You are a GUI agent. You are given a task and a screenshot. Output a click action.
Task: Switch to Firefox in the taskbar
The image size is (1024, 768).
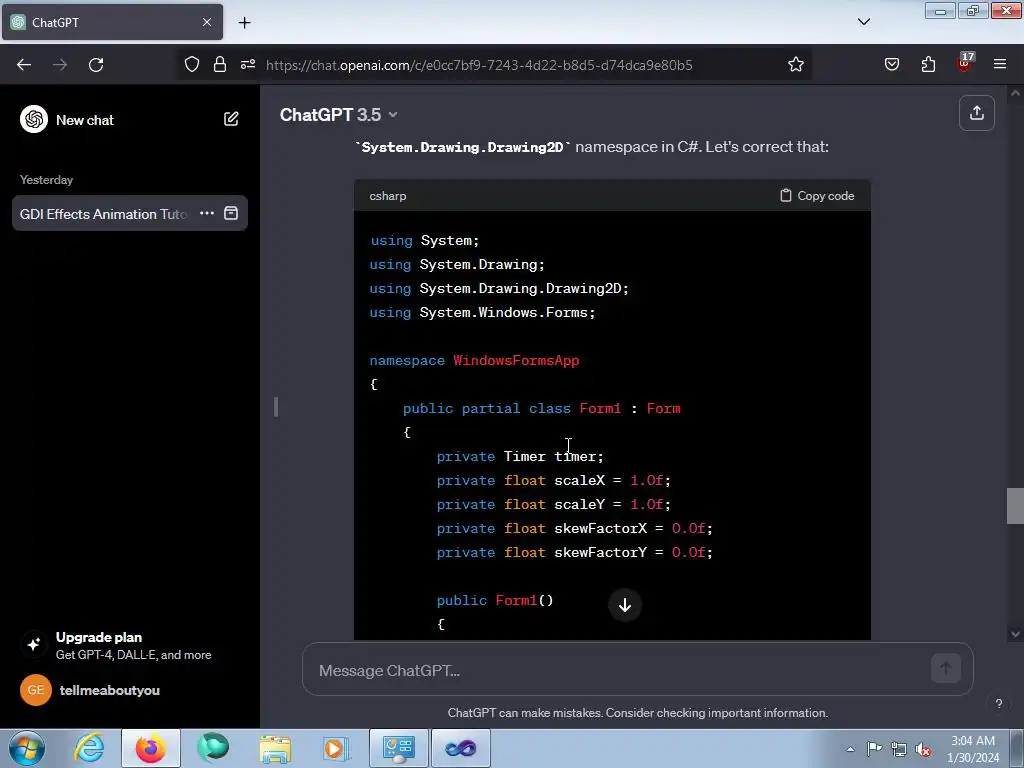(x=150, y=748)
